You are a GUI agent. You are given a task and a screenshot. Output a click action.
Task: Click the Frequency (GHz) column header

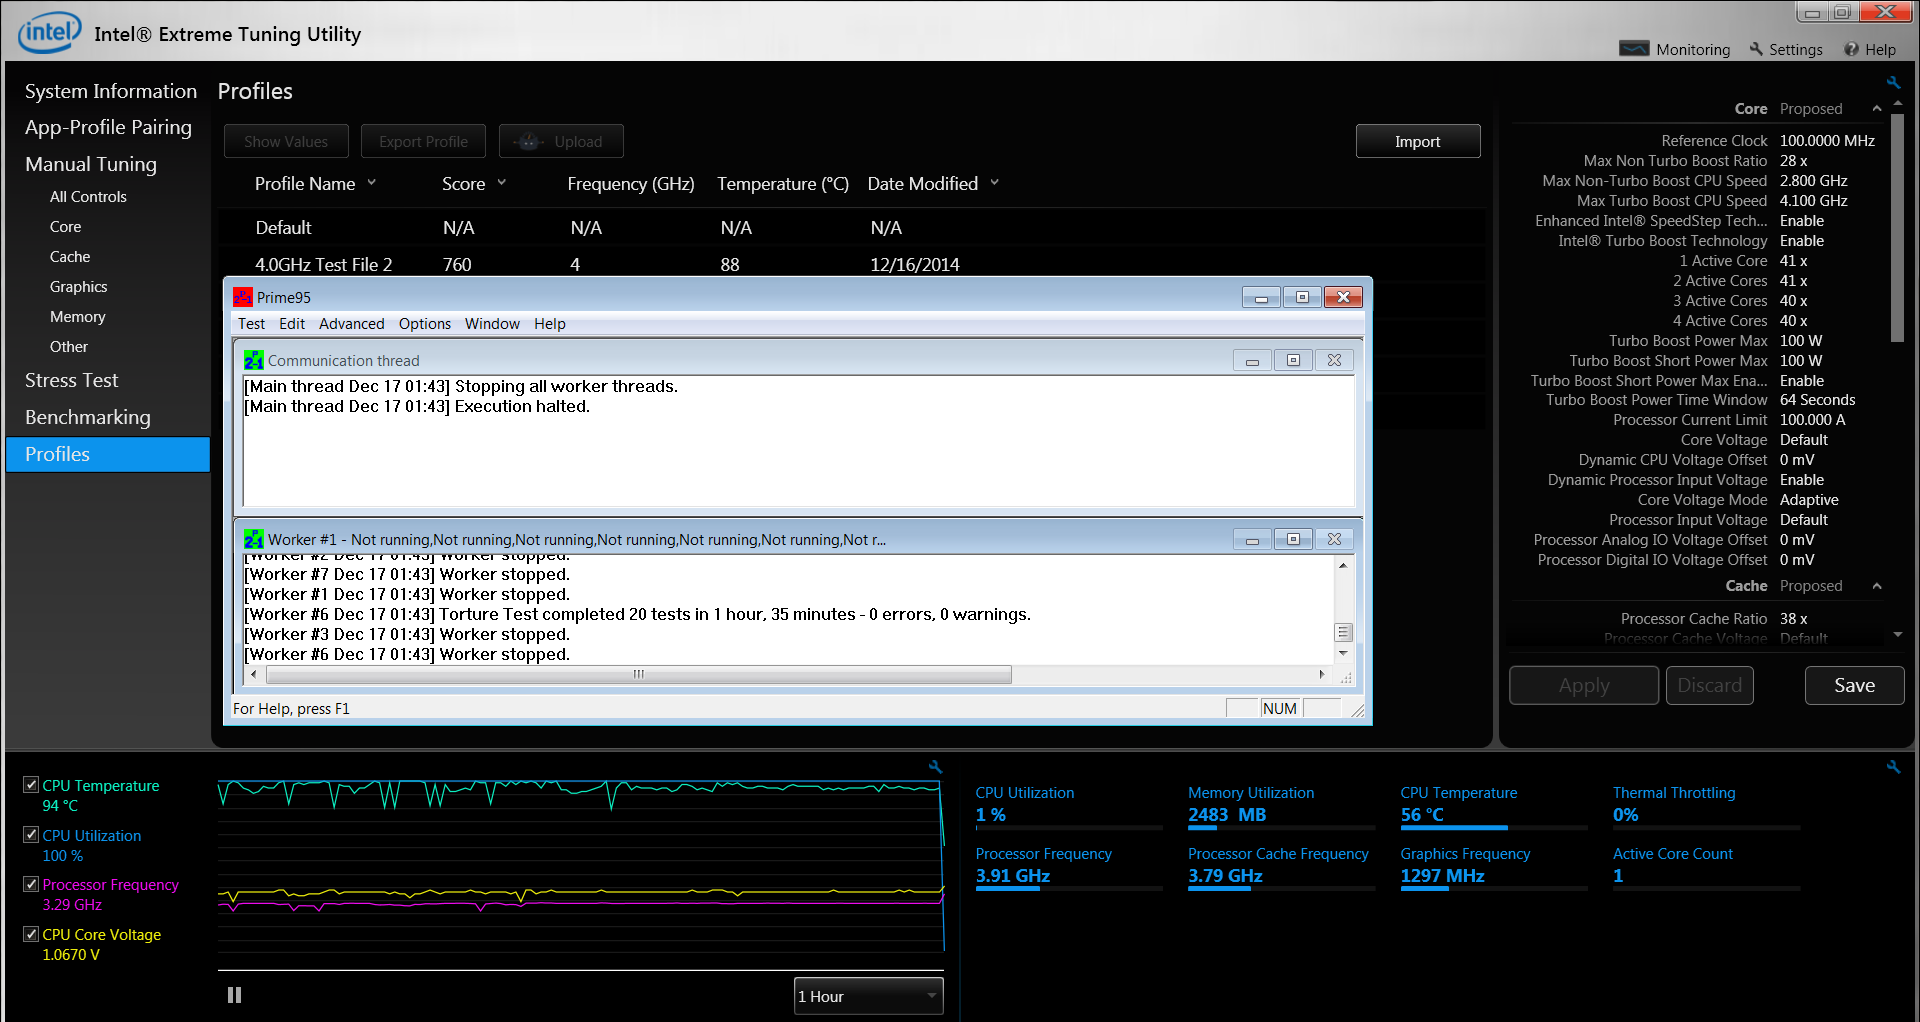[x=631, y=184]
